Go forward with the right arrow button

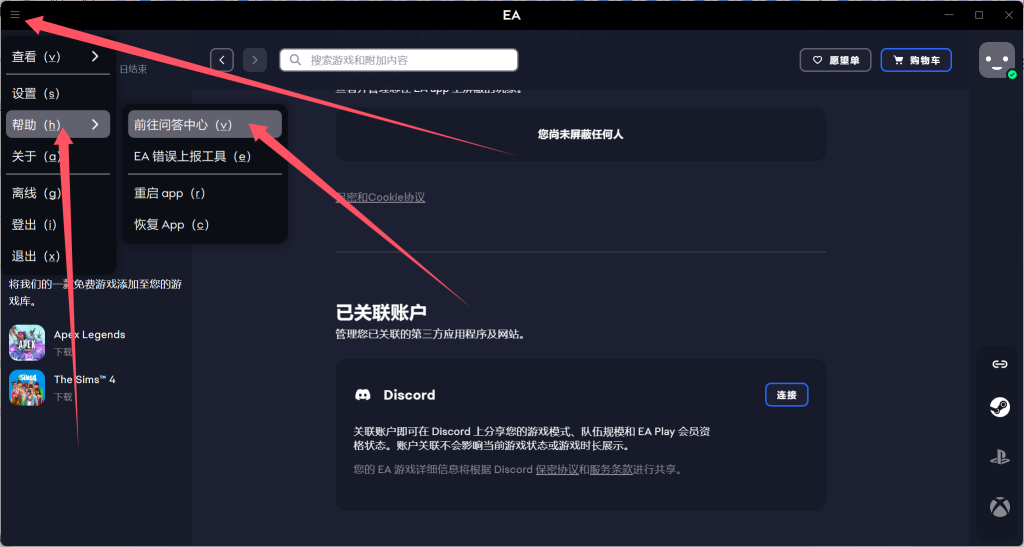point(255,60)
